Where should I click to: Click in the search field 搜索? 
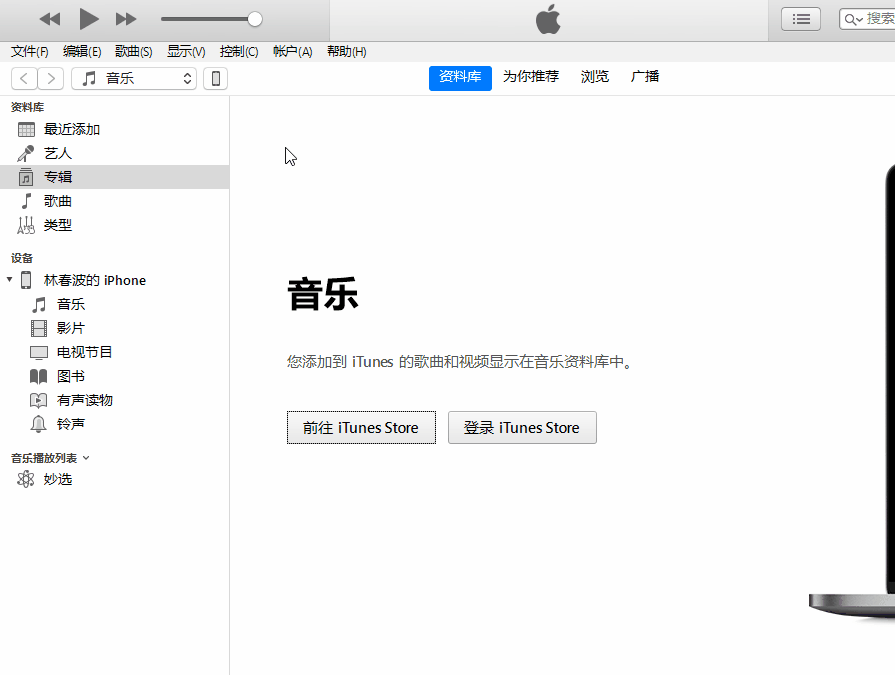pyautogui.click(x=868, y=19)
